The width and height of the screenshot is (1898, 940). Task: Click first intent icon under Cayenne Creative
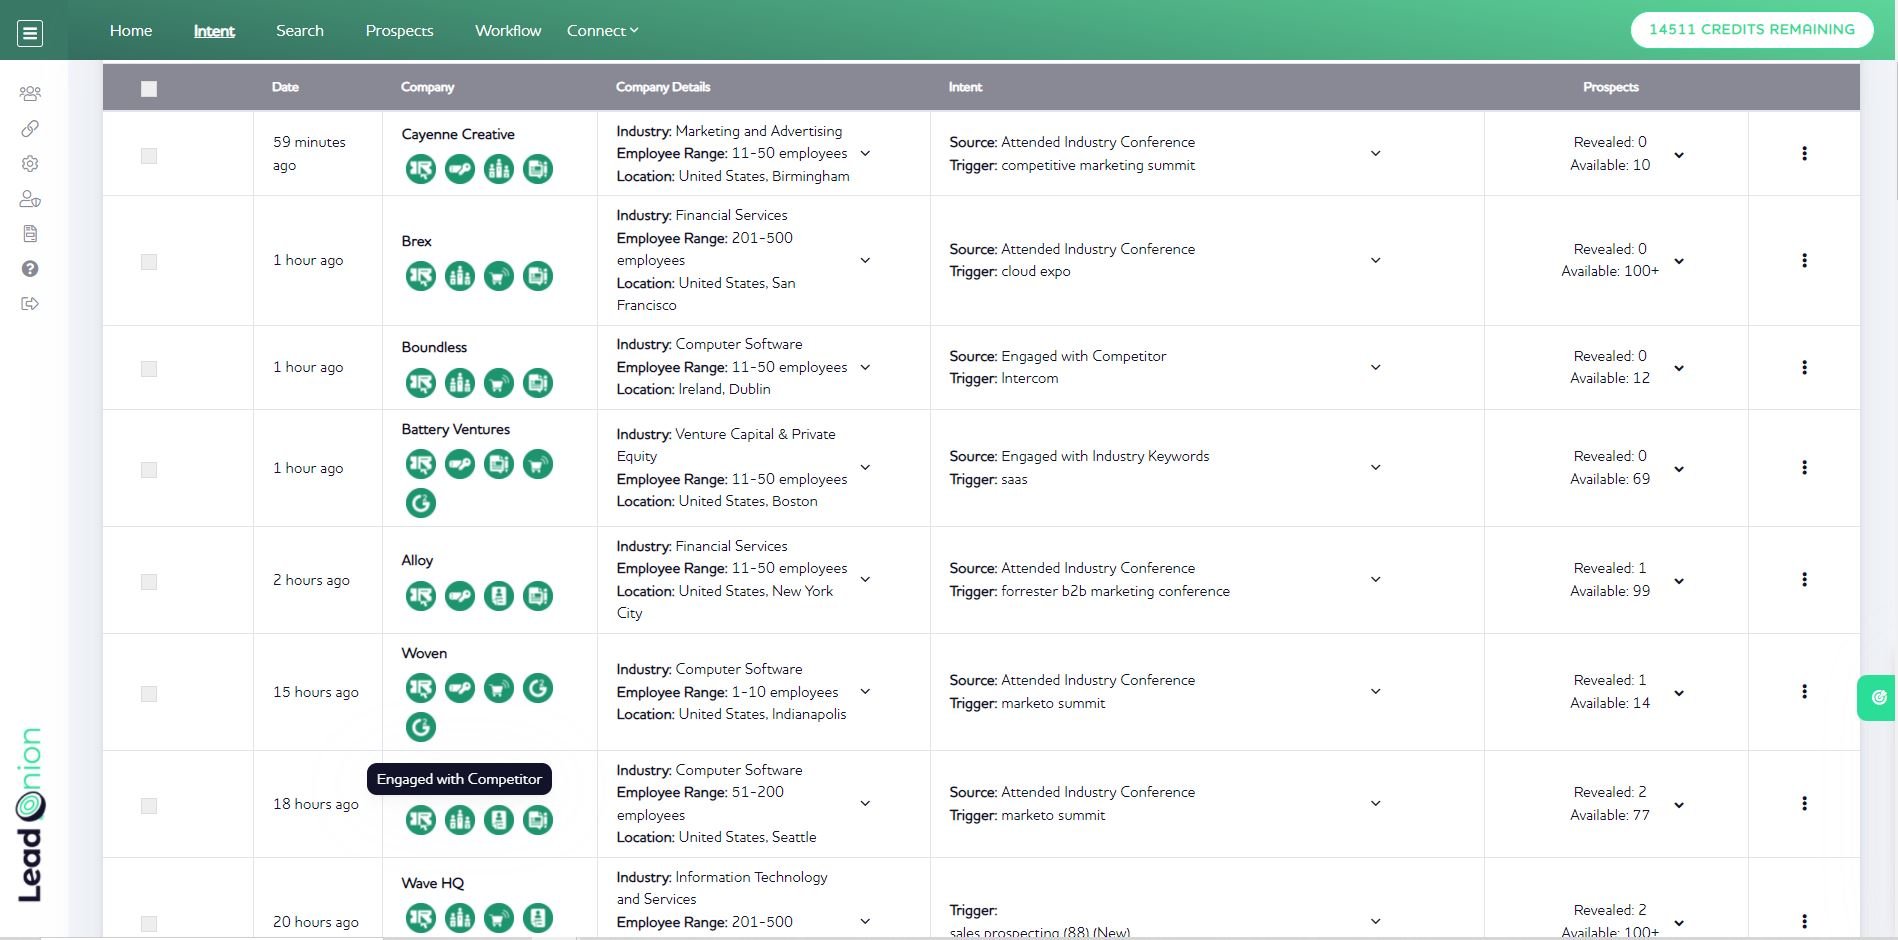[x=421, y=169]
